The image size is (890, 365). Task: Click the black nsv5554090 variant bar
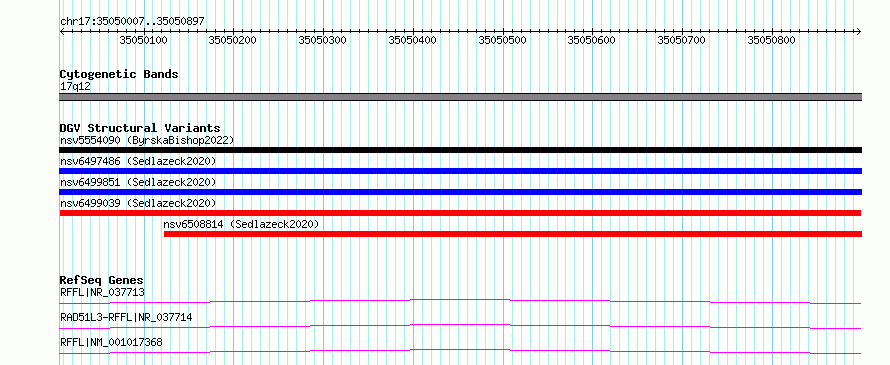tap(460, 150)
